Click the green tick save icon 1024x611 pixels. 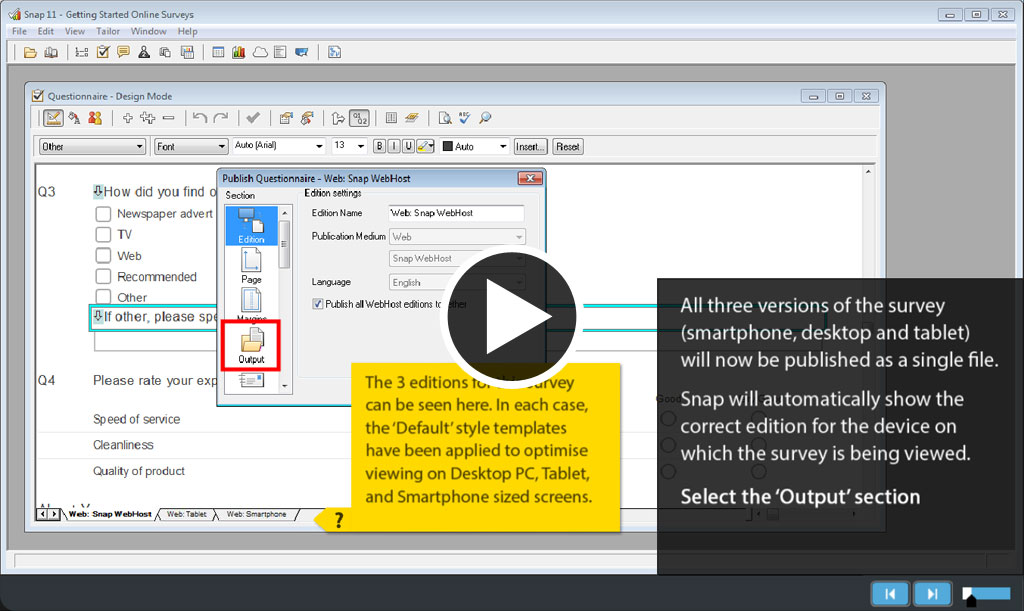pos(253,118)
